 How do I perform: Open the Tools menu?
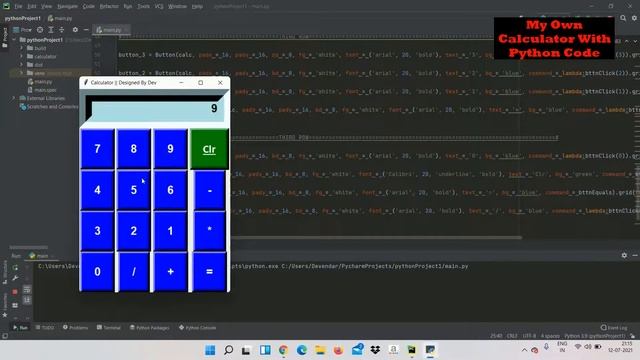point(143,7)
